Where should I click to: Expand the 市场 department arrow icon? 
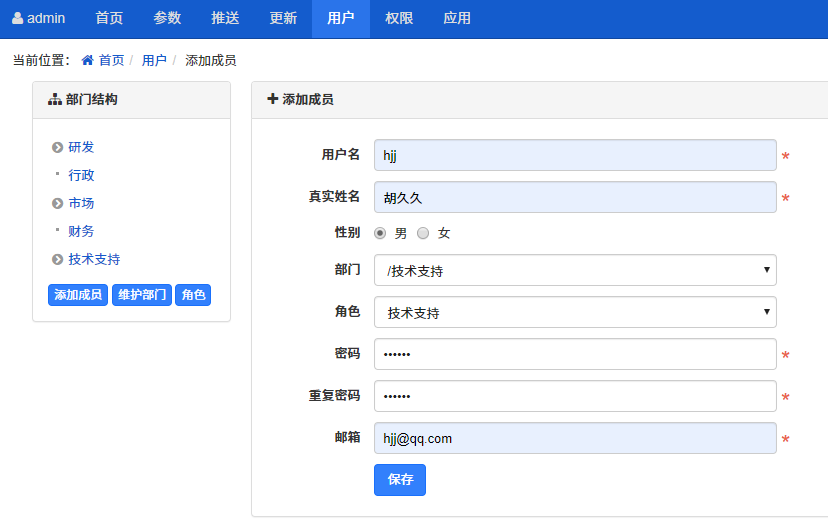point(58,204)
